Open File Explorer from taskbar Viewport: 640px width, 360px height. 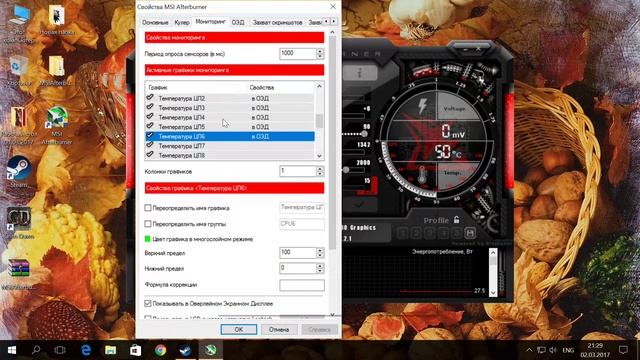click(111, 350)
